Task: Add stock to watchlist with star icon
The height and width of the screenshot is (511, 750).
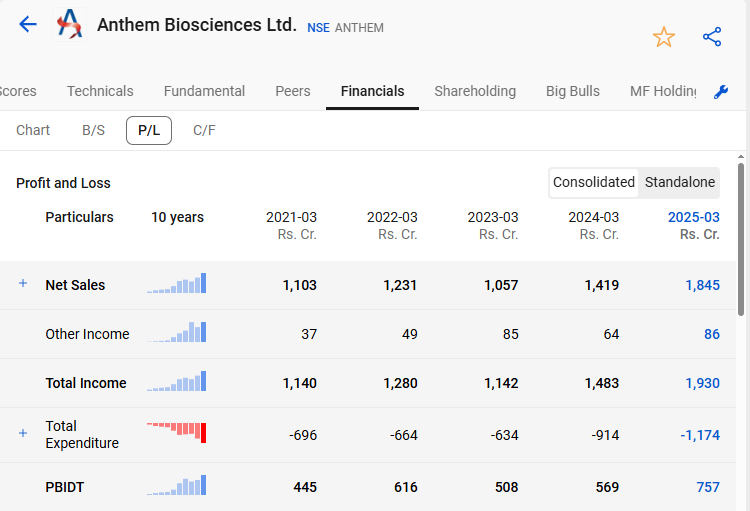Action: tap(664, 37)
